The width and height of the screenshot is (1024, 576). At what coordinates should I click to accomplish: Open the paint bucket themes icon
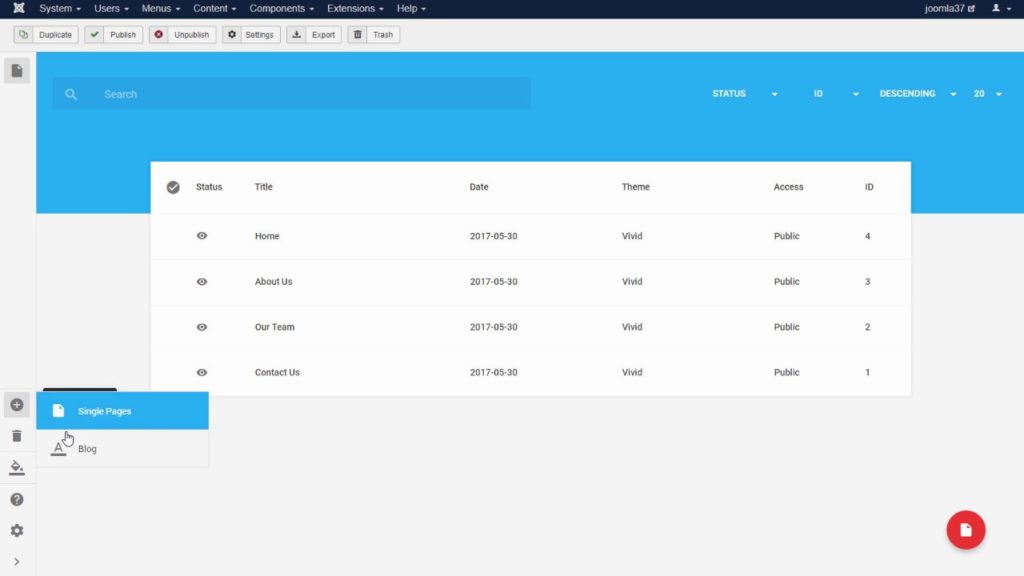(17, 468)
